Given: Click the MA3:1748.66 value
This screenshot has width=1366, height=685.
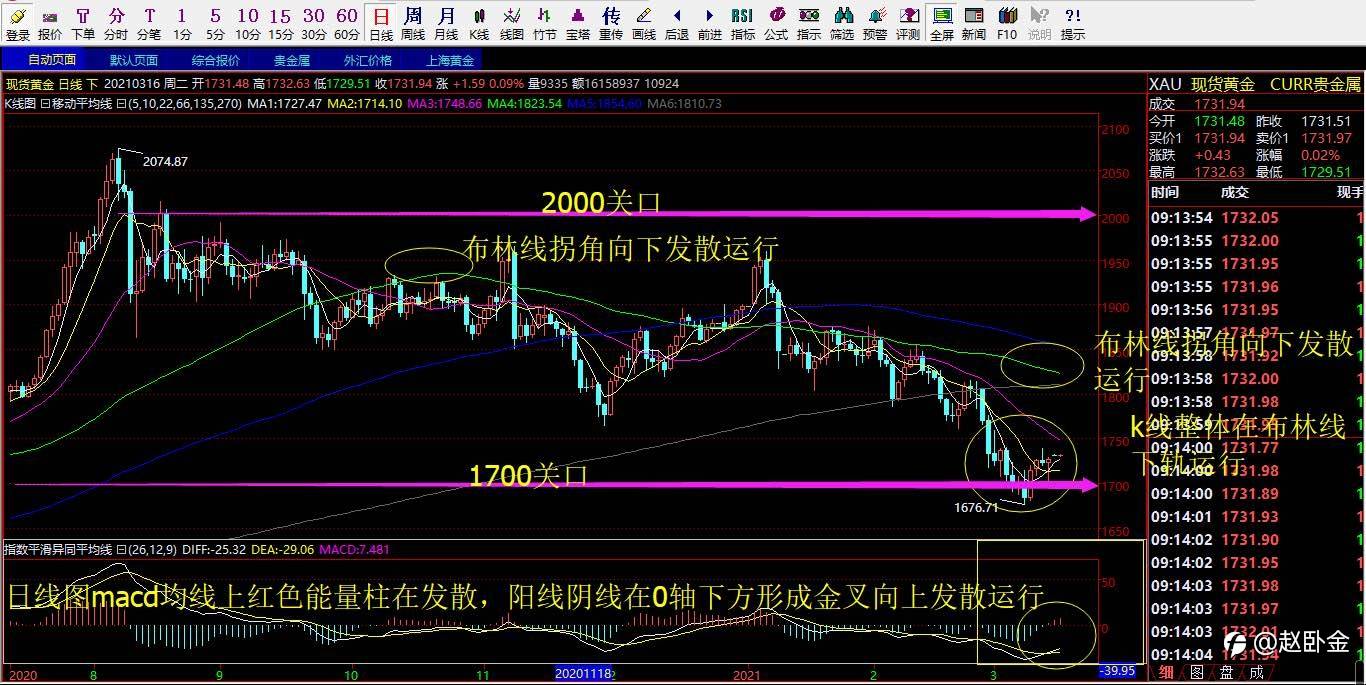Looking at the screenshot, I should click(445, 103).
